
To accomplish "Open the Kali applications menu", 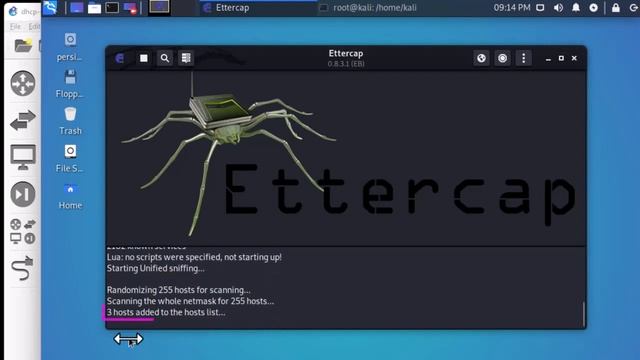I will (x=50, y=7).
